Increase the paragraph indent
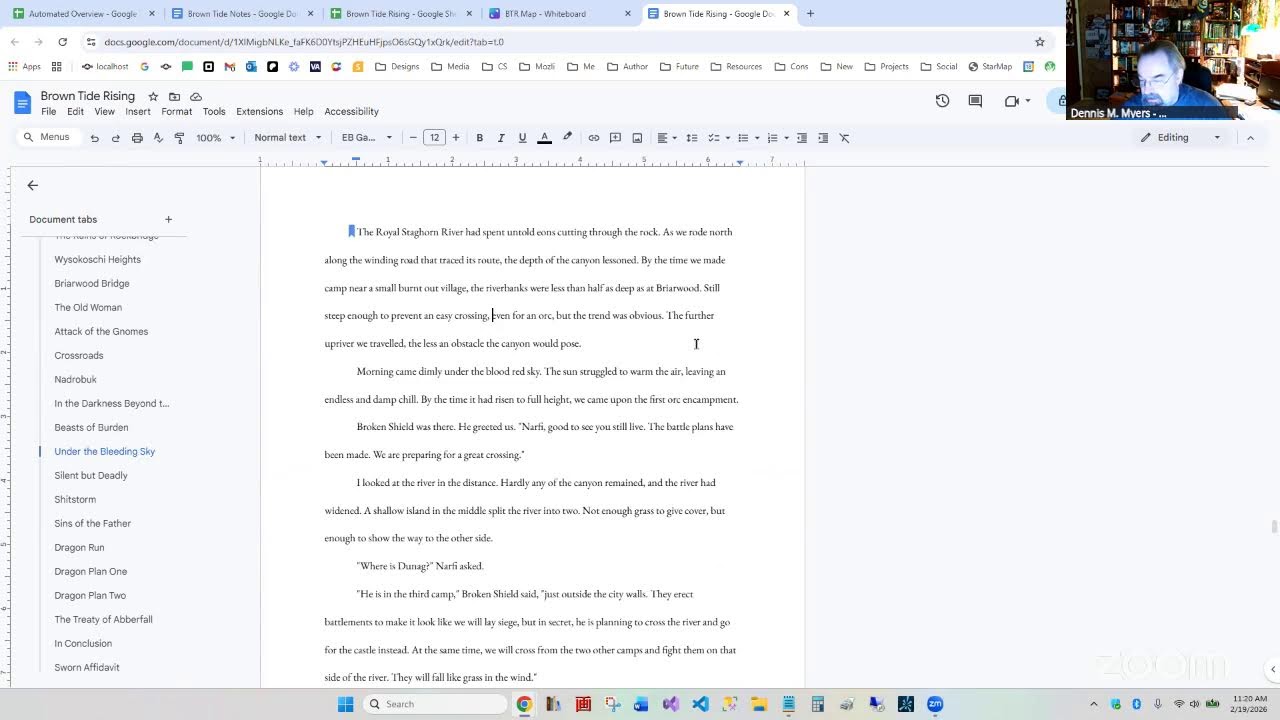Screen dimensions: 1280x720 [x=823, y=138]
